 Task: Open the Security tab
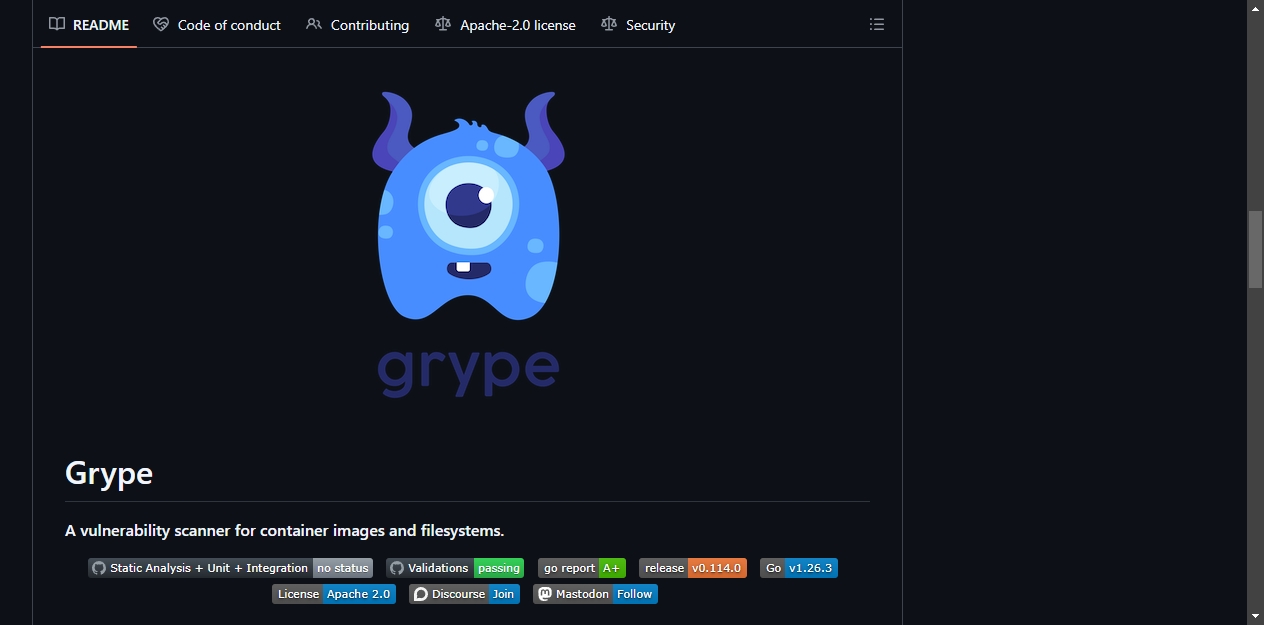pyautogui.click(x=638, y=25)
